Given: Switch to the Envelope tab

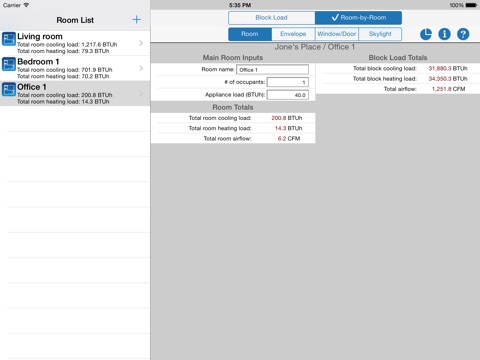Looking at the screenshot, I should pyautogui.click(x=293, y=34).
